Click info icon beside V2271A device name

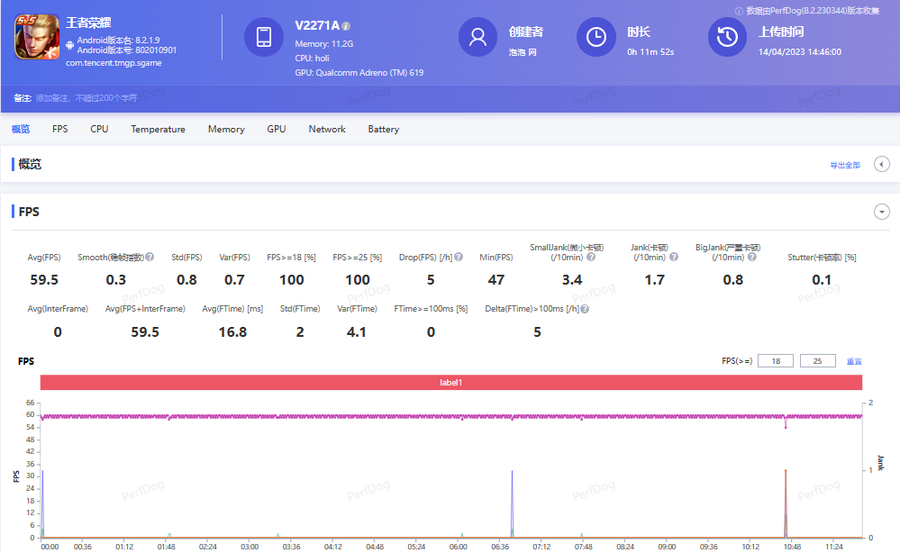[347, 26]
